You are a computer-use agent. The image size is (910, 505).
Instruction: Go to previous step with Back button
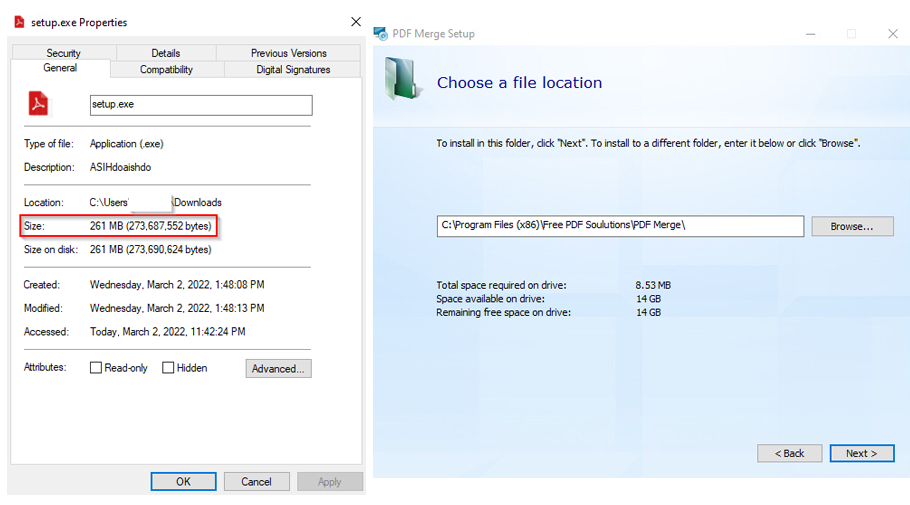(790, 453)
